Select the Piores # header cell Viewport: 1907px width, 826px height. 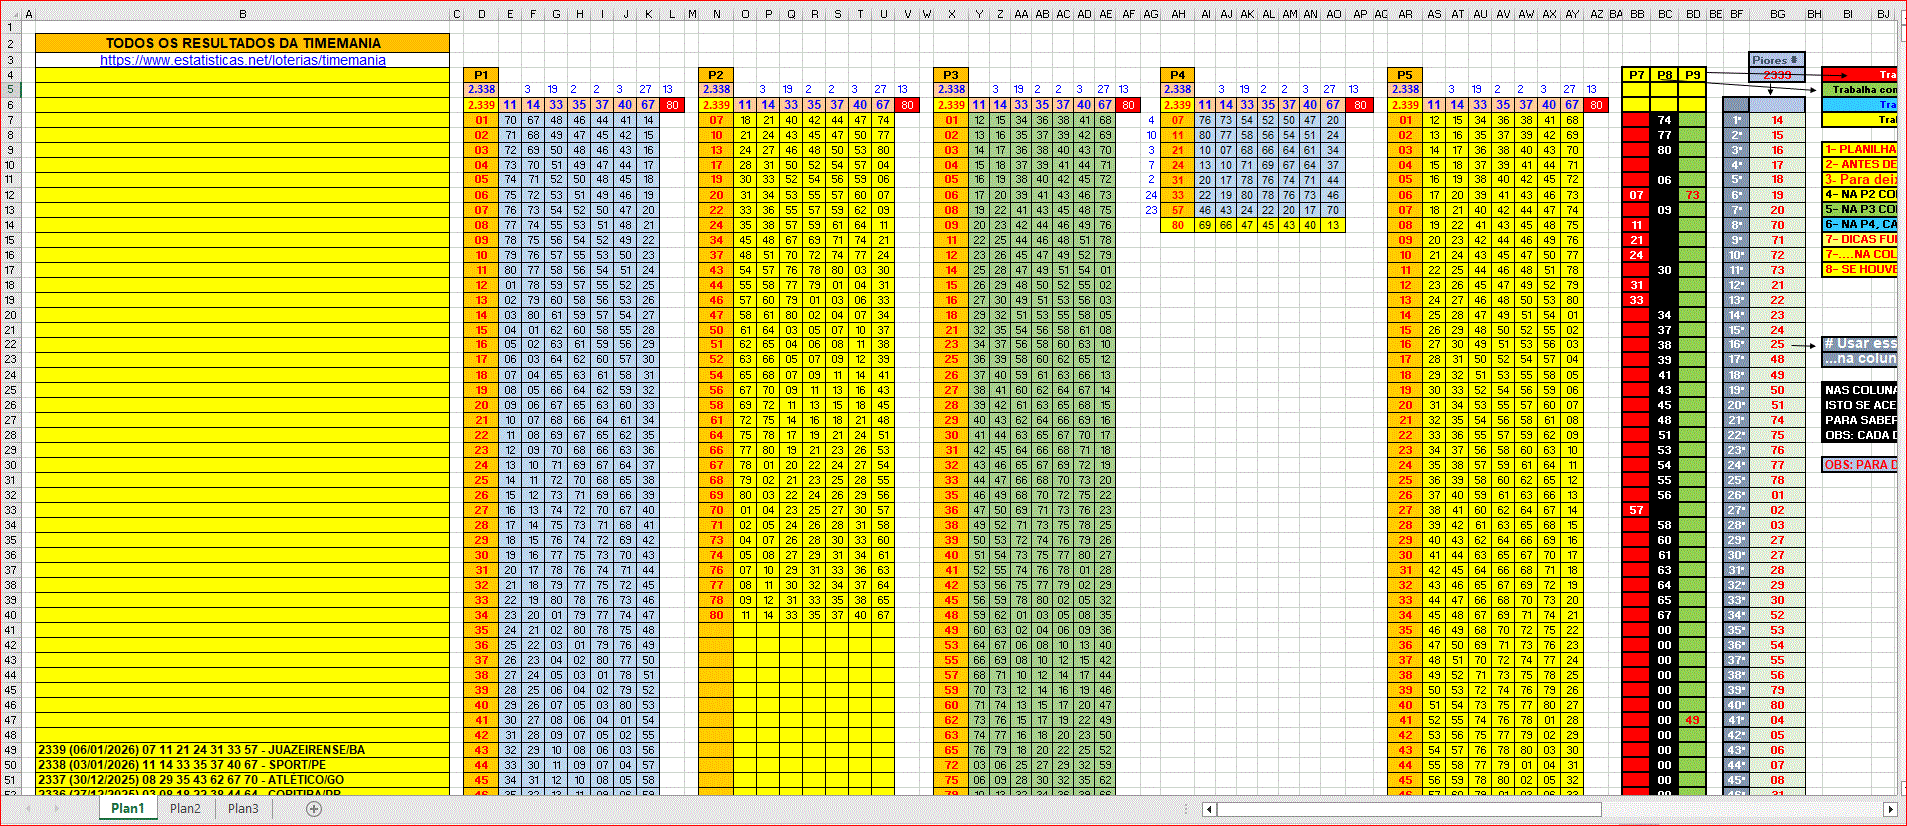(x=1776, y=60)
